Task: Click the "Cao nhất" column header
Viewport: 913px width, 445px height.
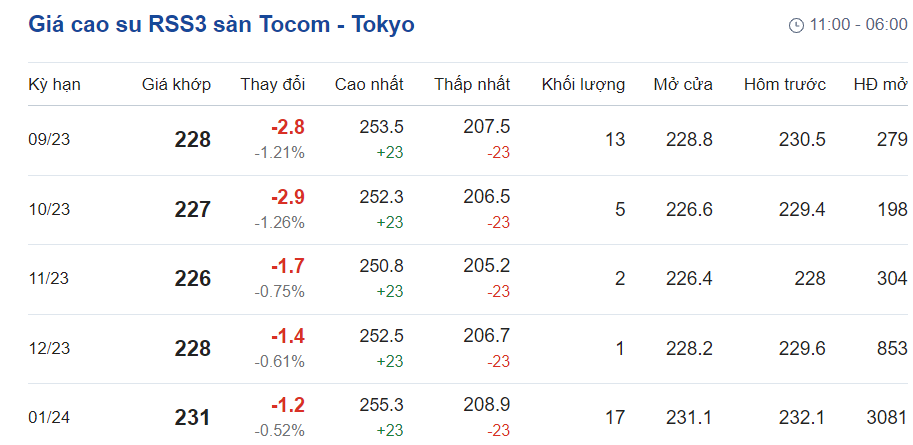Action: [x=369, y=85]
